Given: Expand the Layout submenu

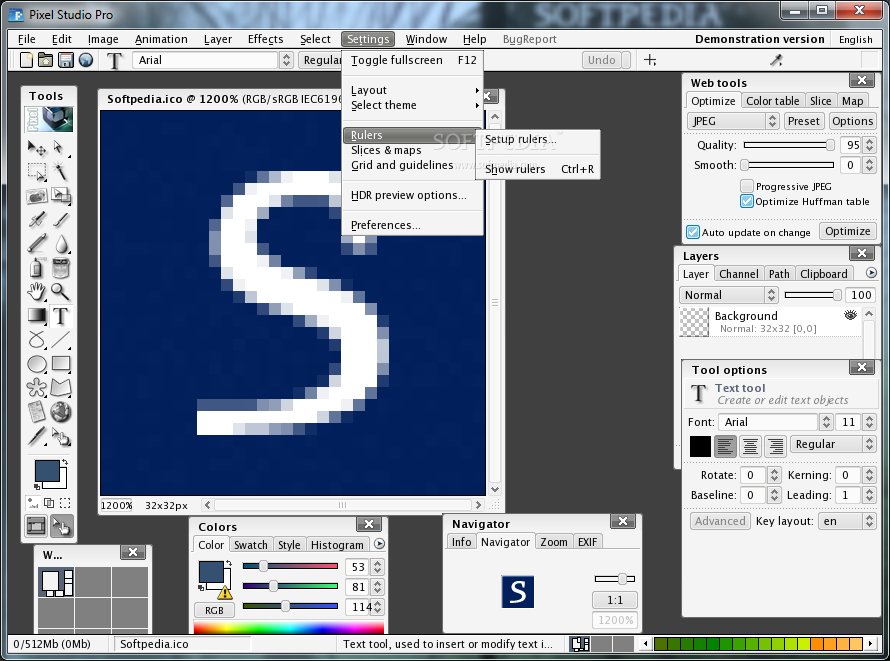Looking at the screenshot, I should [413, 90].
